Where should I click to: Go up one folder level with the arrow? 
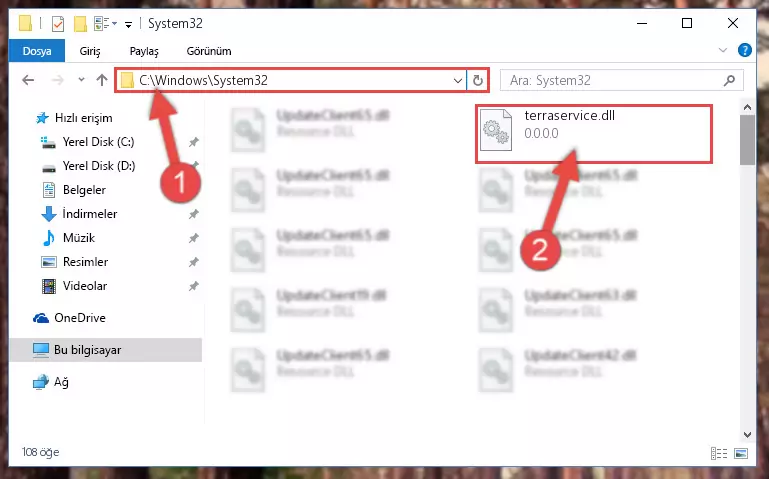102,80
